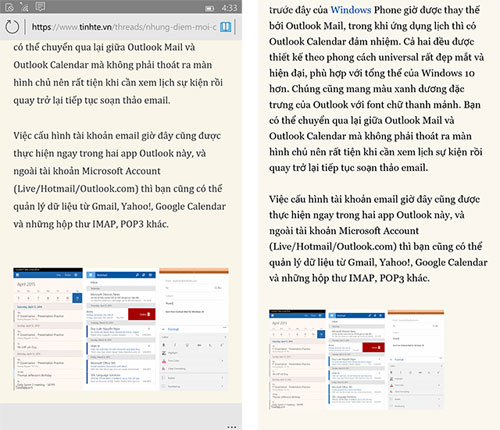Viewport: 500px width, 430px height.
Task: Open Outlook screenshots image in reading view
Action: click(x=356, y=359)
